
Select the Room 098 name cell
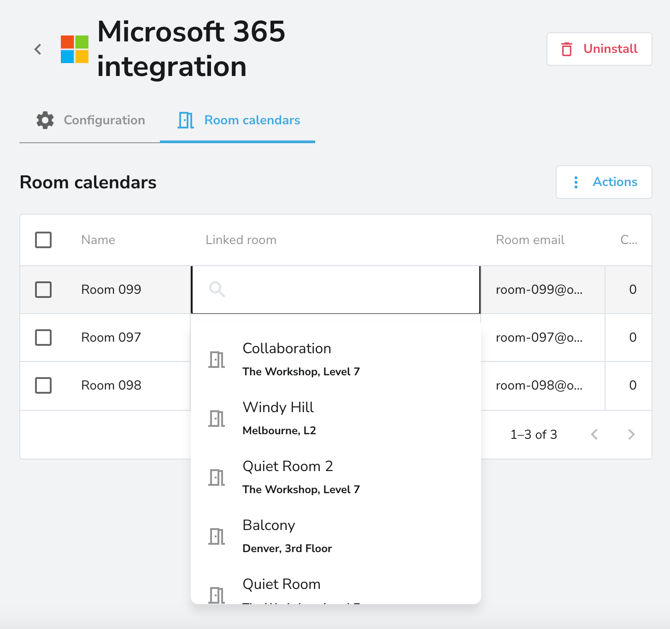(111, 385)
